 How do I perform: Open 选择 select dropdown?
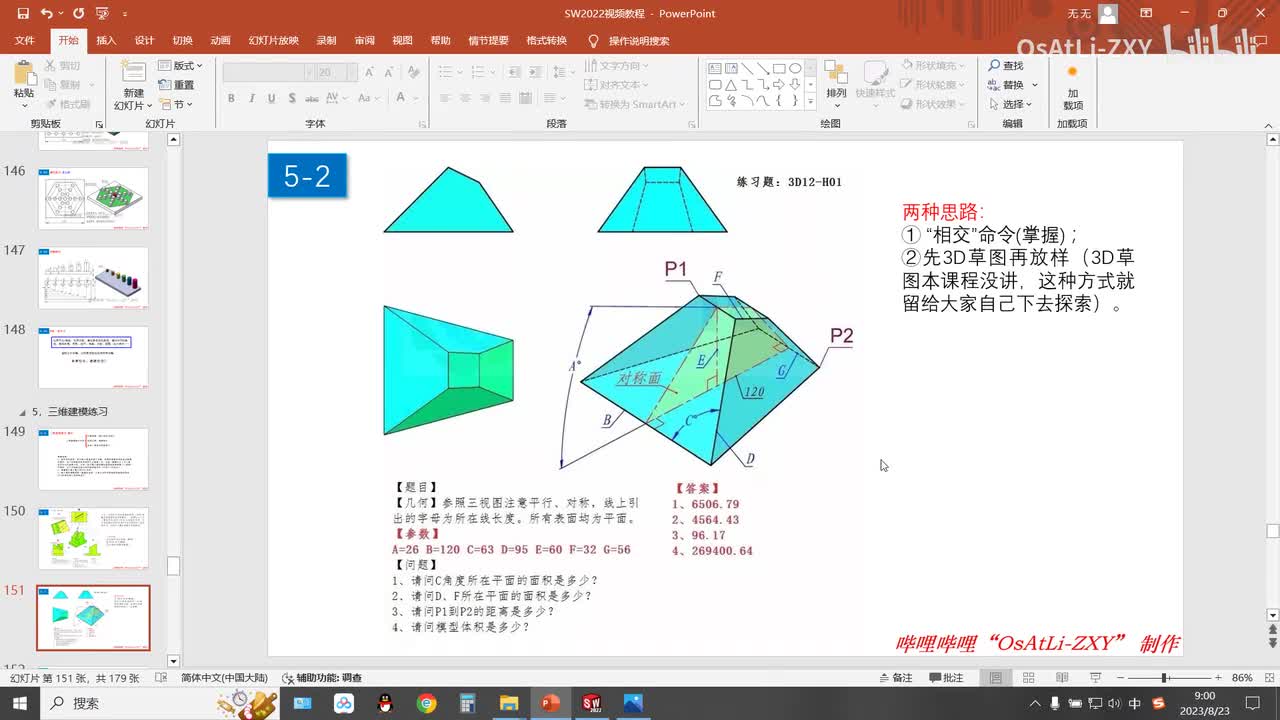click(1013, 104)
